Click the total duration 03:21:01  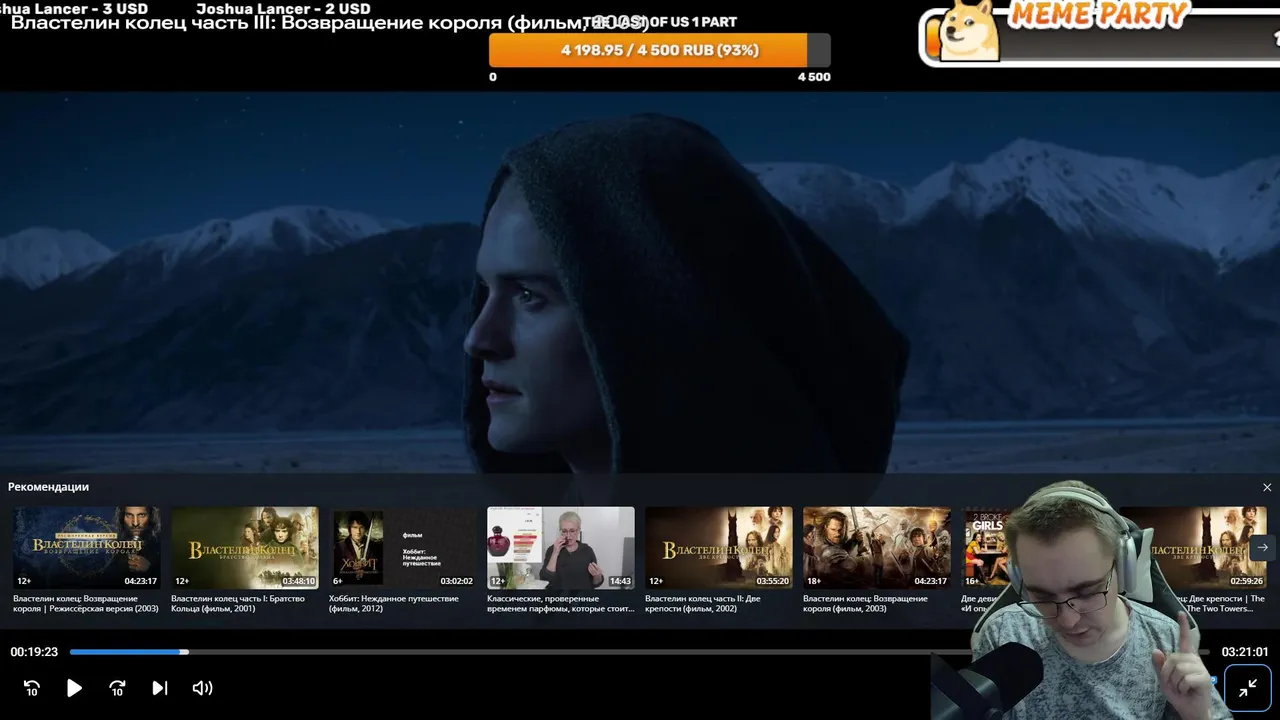[1245, 652]
